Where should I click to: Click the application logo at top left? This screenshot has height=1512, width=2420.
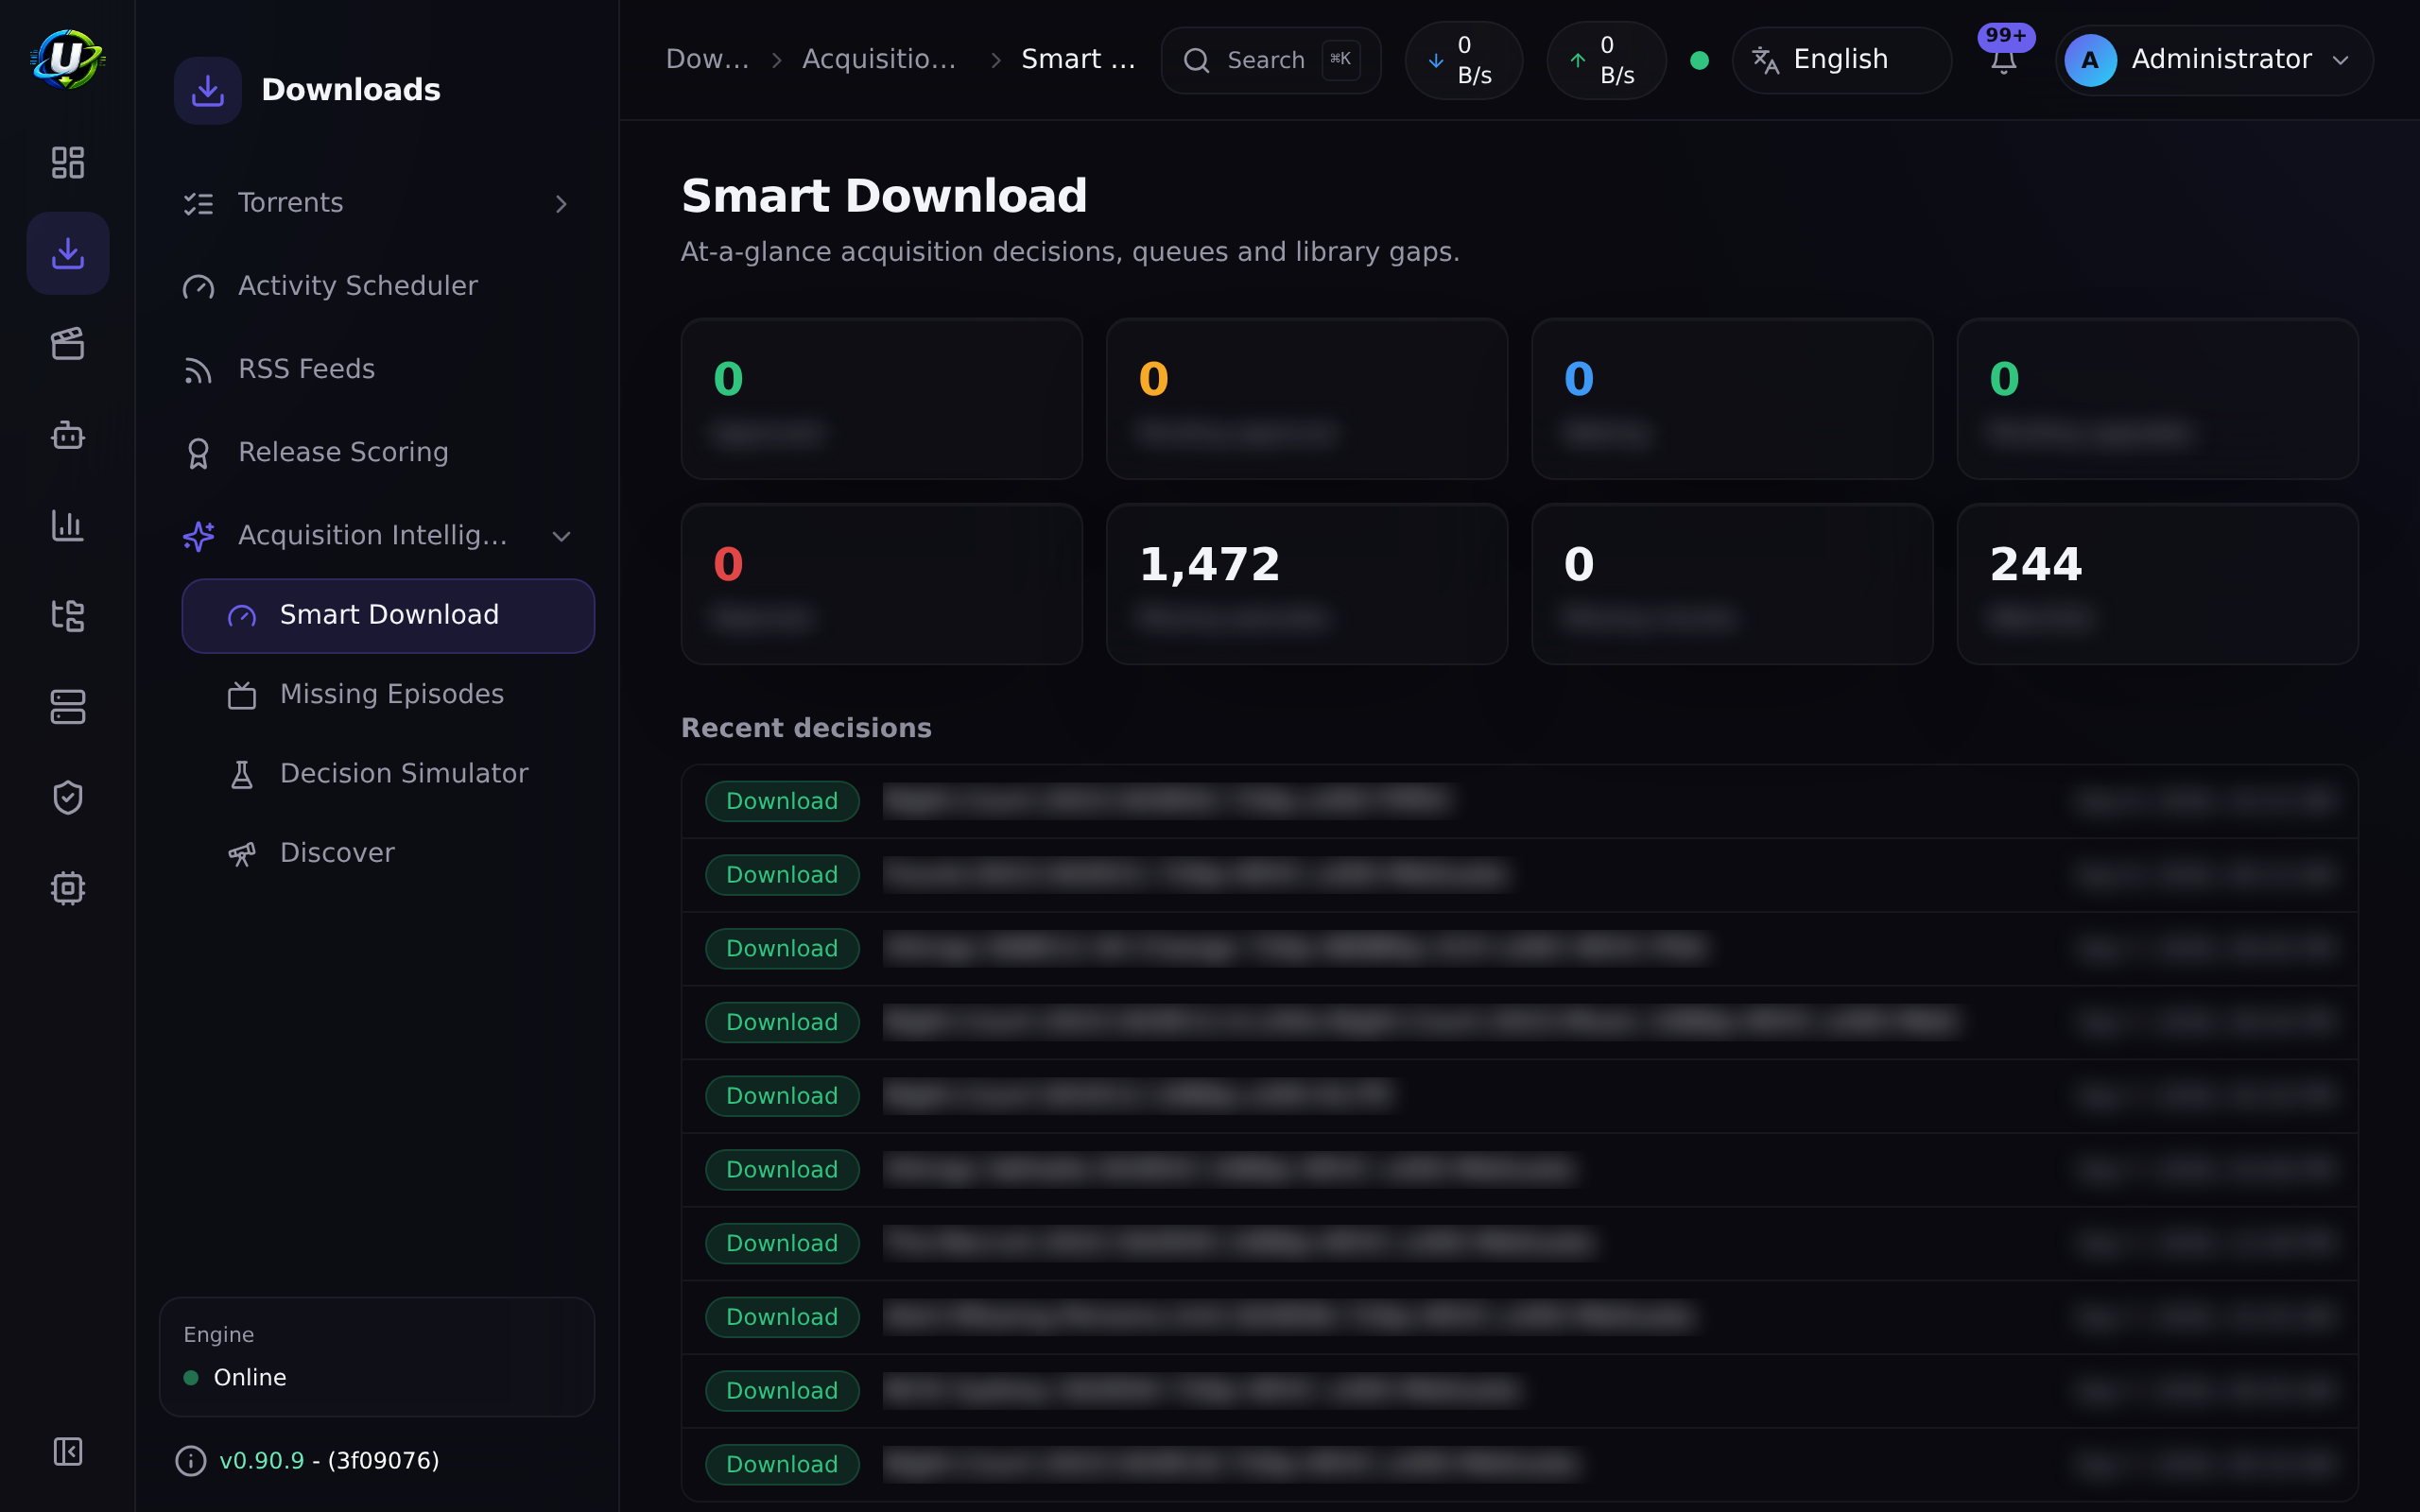point(67,59)
